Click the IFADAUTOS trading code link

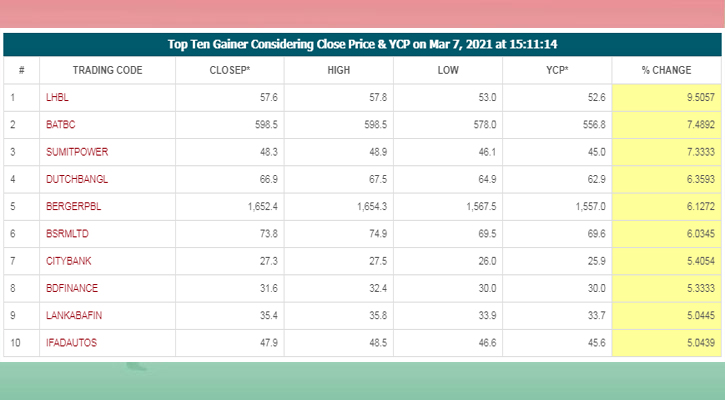[x=71, y=342]
